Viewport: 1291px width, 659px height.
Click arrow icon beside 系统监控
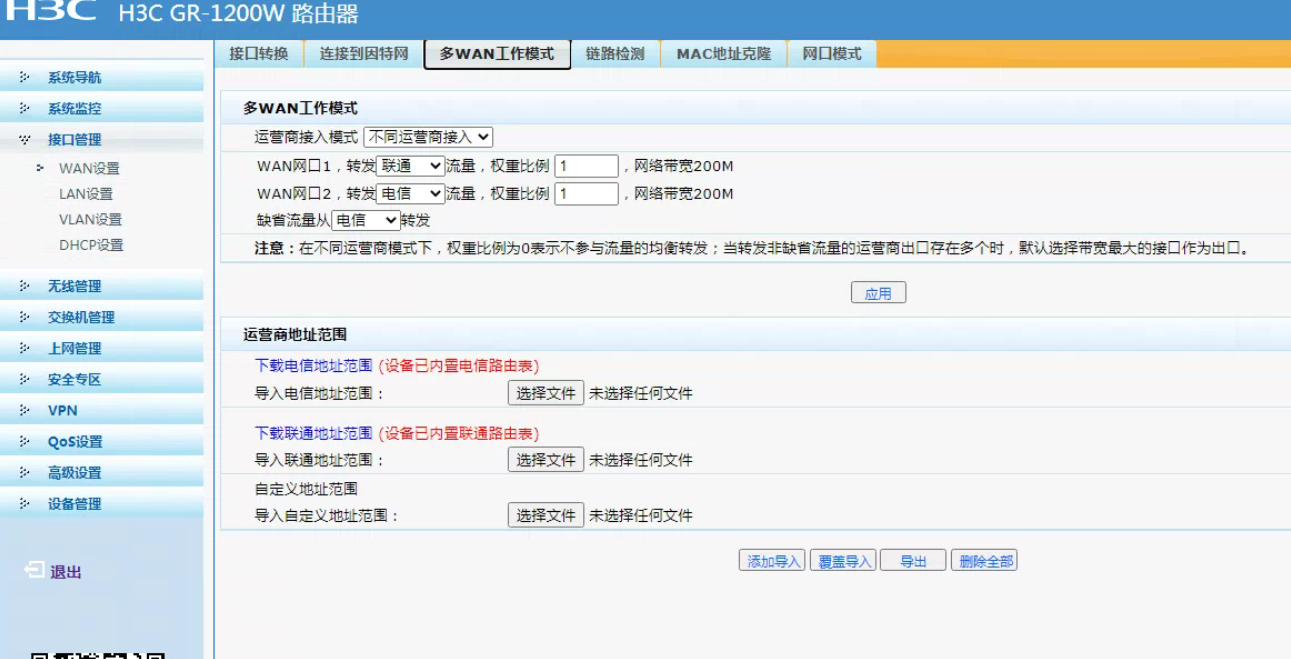[24, 108]
